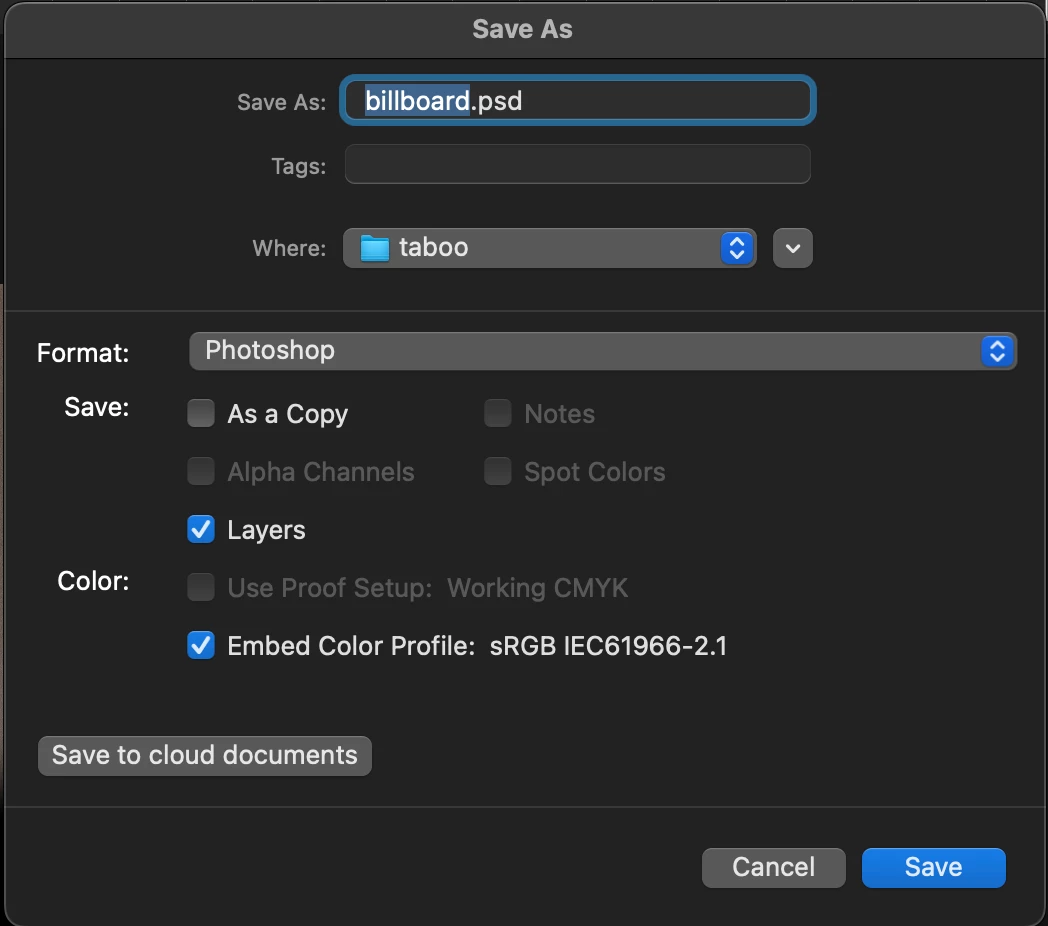
Task: Click the taboo folder icon
Action: tap(374, 248)
